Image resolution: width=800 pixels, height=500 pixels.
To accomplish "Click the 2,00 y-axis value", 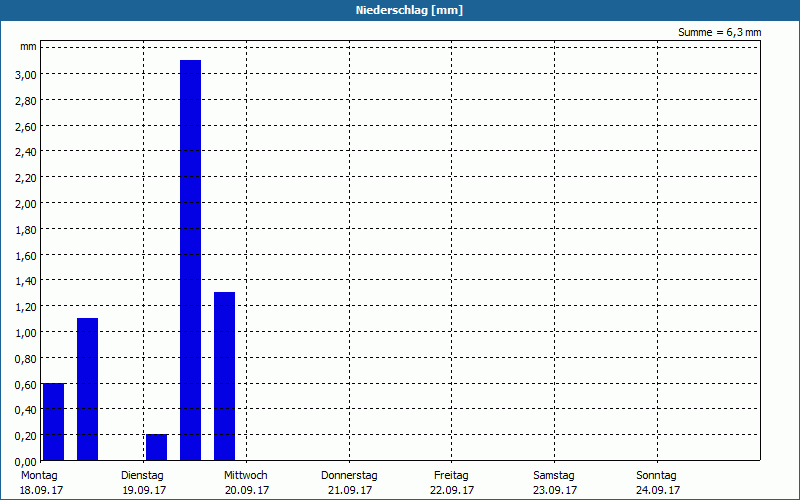I will tap(26, 204).
